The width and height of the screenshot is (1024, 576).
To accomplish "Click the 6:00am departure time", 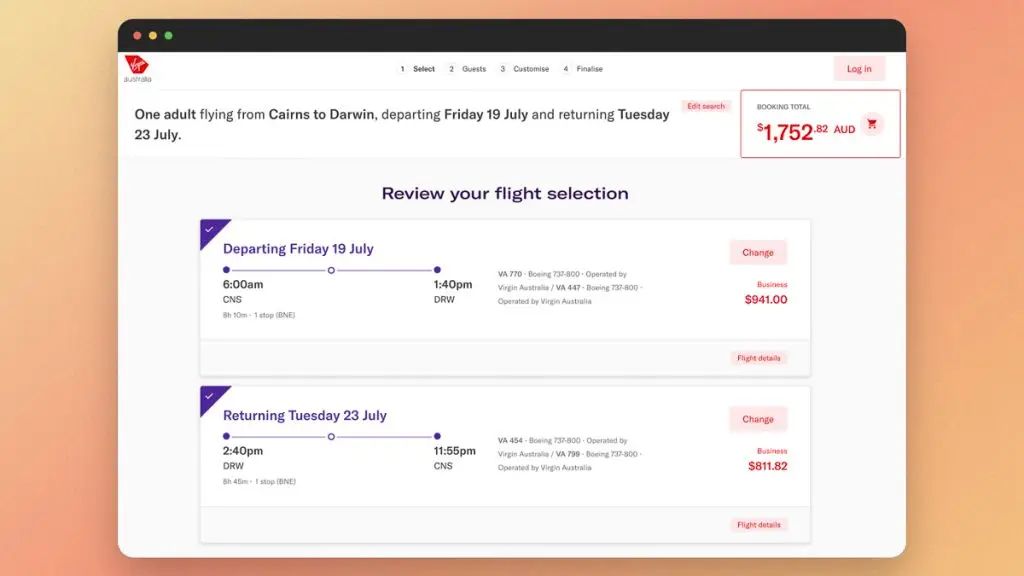I will click(x=243, y=284).
